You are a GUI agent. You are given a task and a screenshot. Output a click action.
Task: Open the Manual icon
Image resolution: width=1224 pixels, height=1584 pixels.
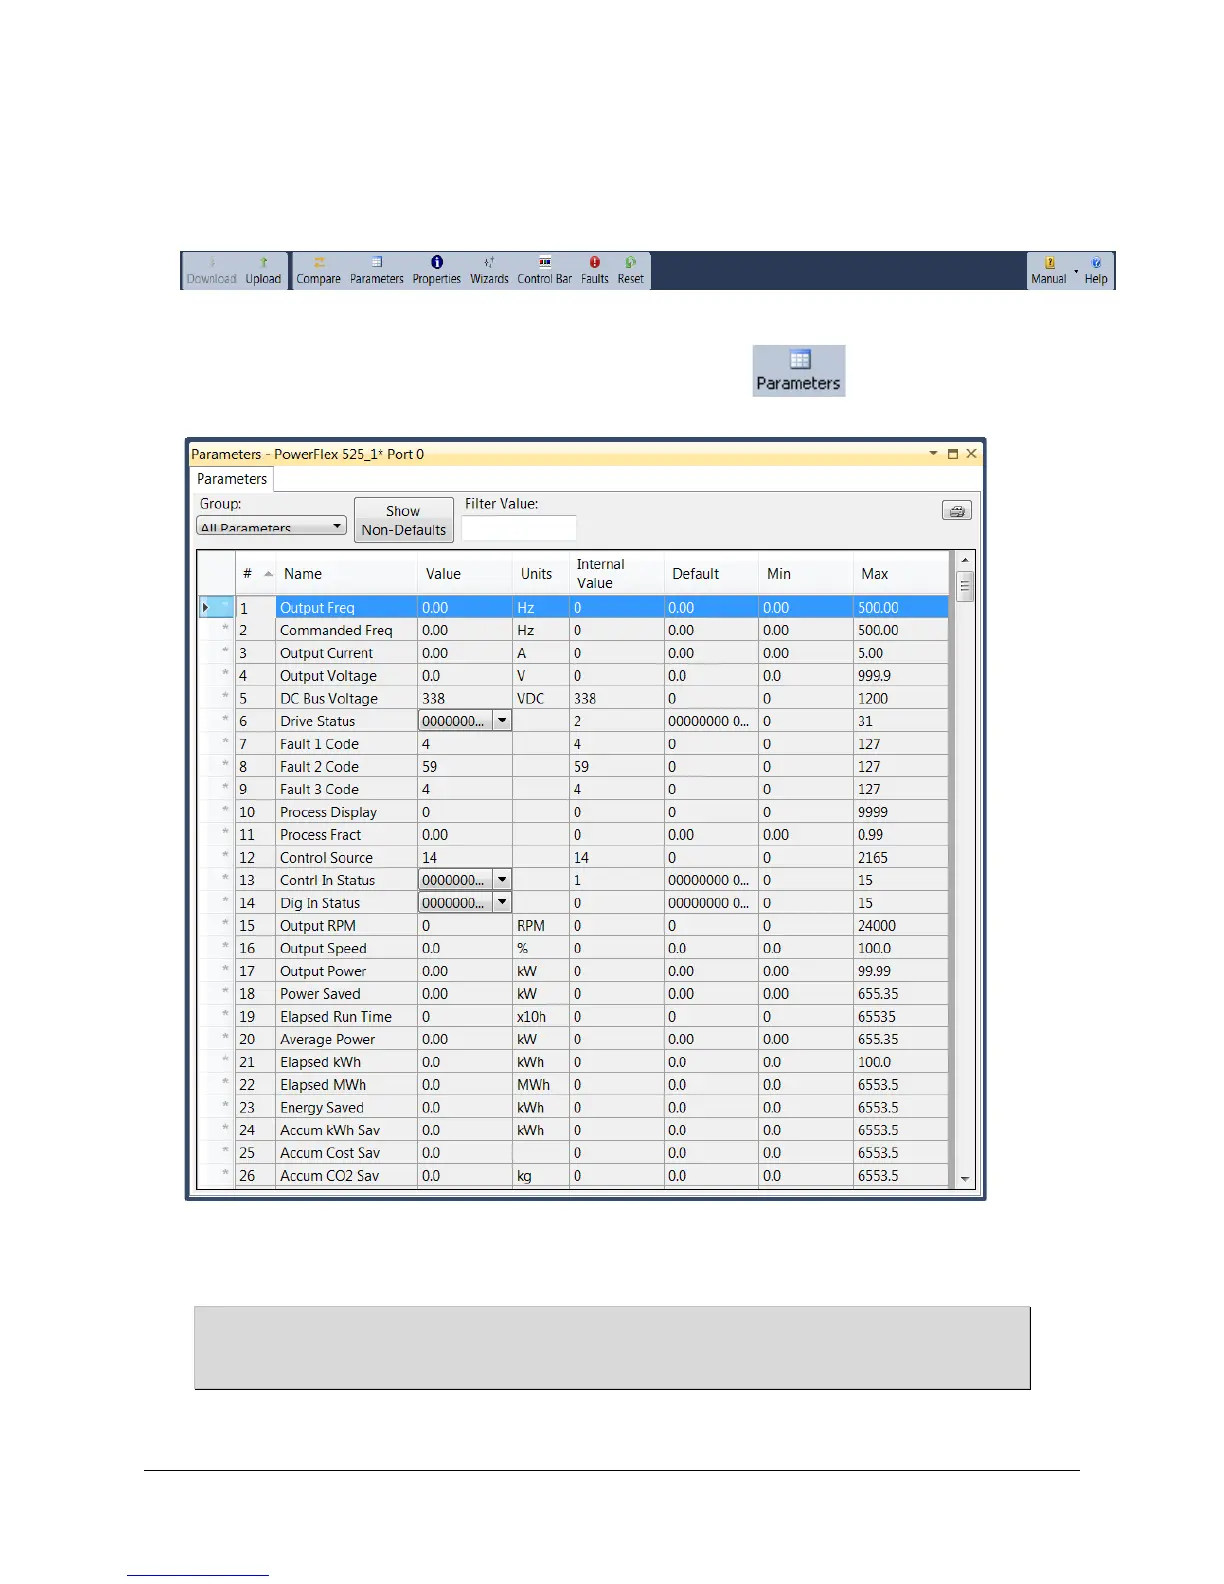[1049, 271]
